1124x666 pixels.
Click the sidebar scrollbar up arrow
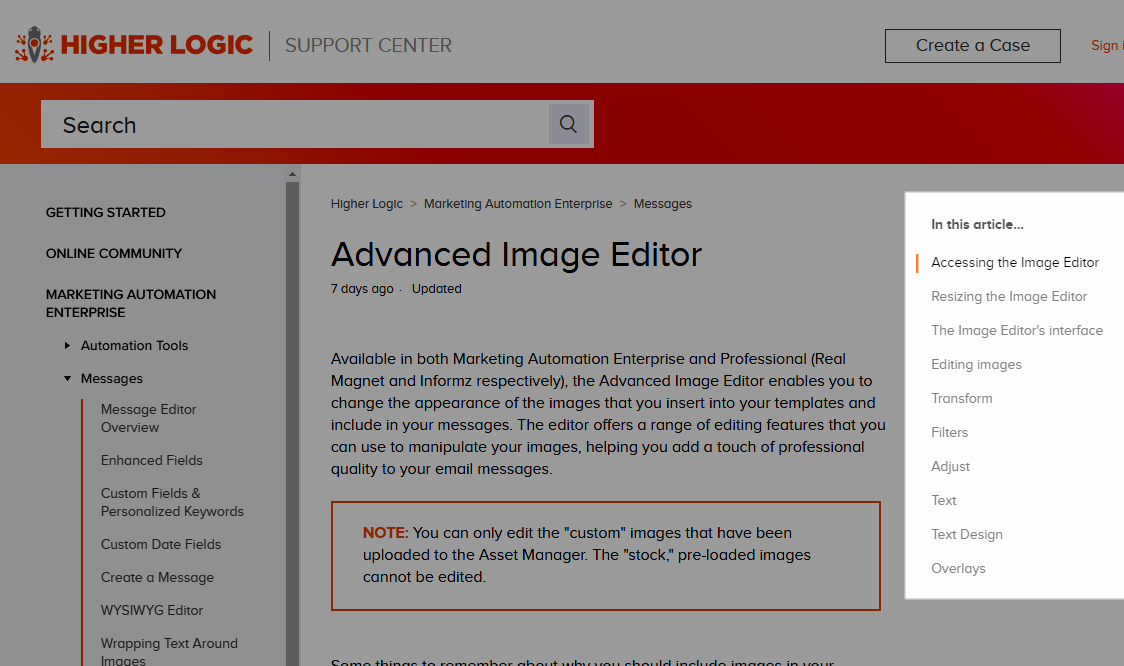[292, 174]
